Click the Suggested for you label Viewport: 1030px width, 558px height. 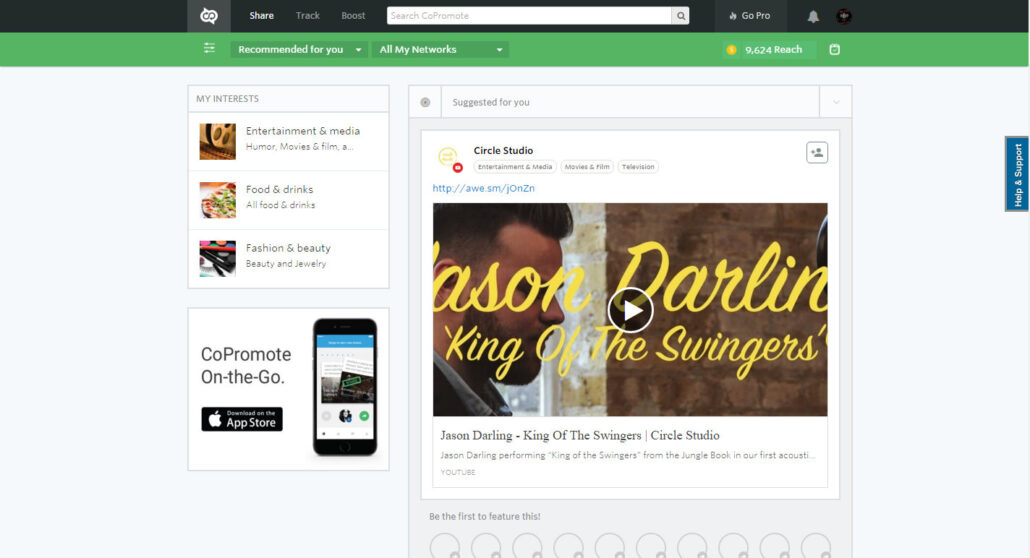pos(491,103)
